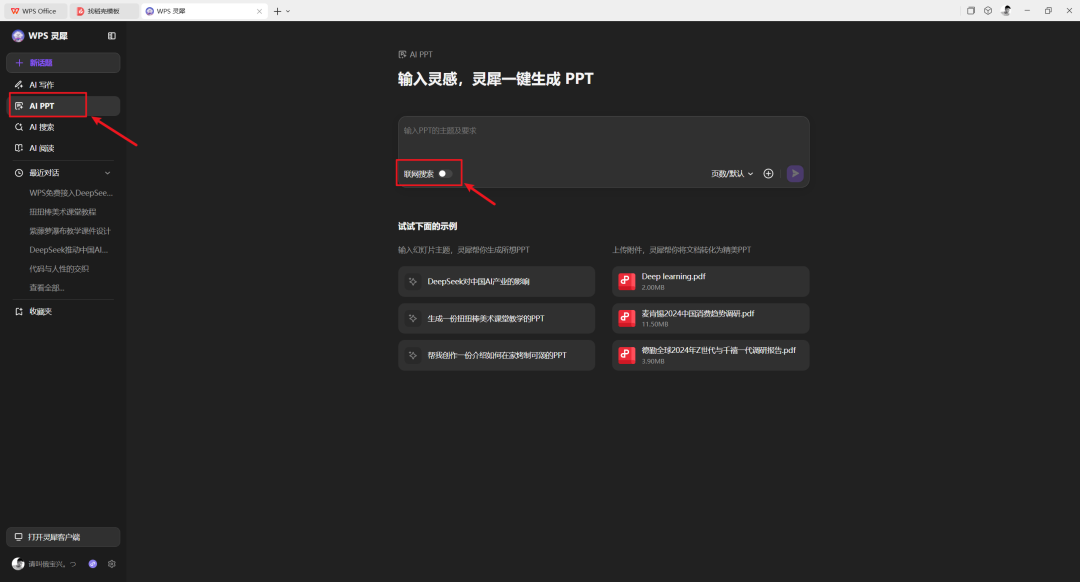Click the PDF icon of Deep learning.pdf
Screen dimensions: 1080x582
tap(626, 282)
